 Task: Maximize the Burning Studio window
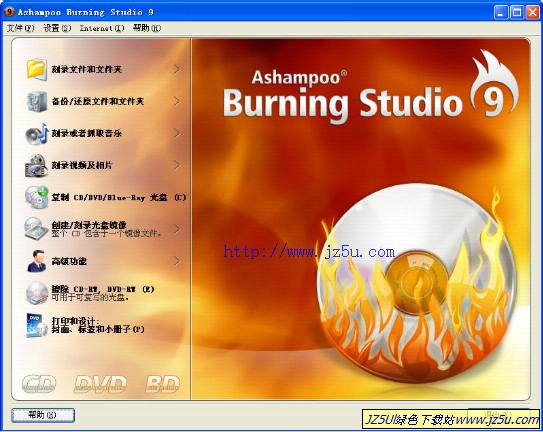pos(517,12)
